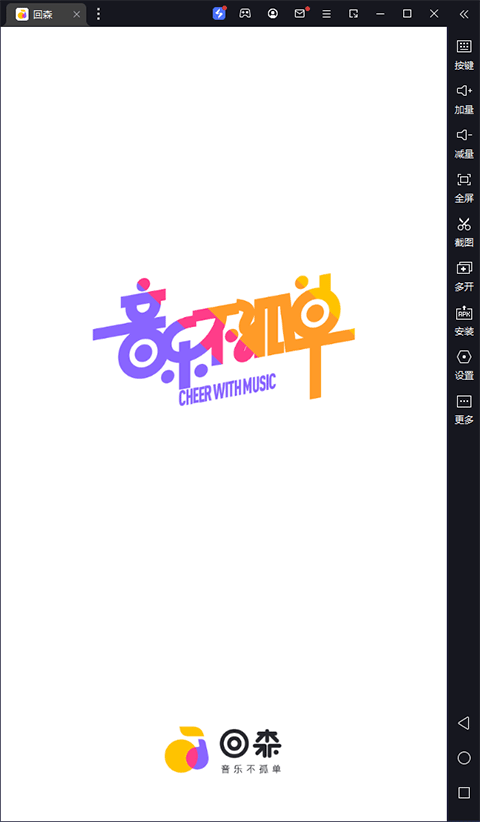Enter fullscreen with the 全屏 icon
480x822 pixels.
pyautogui.click(x=464, y=188)
